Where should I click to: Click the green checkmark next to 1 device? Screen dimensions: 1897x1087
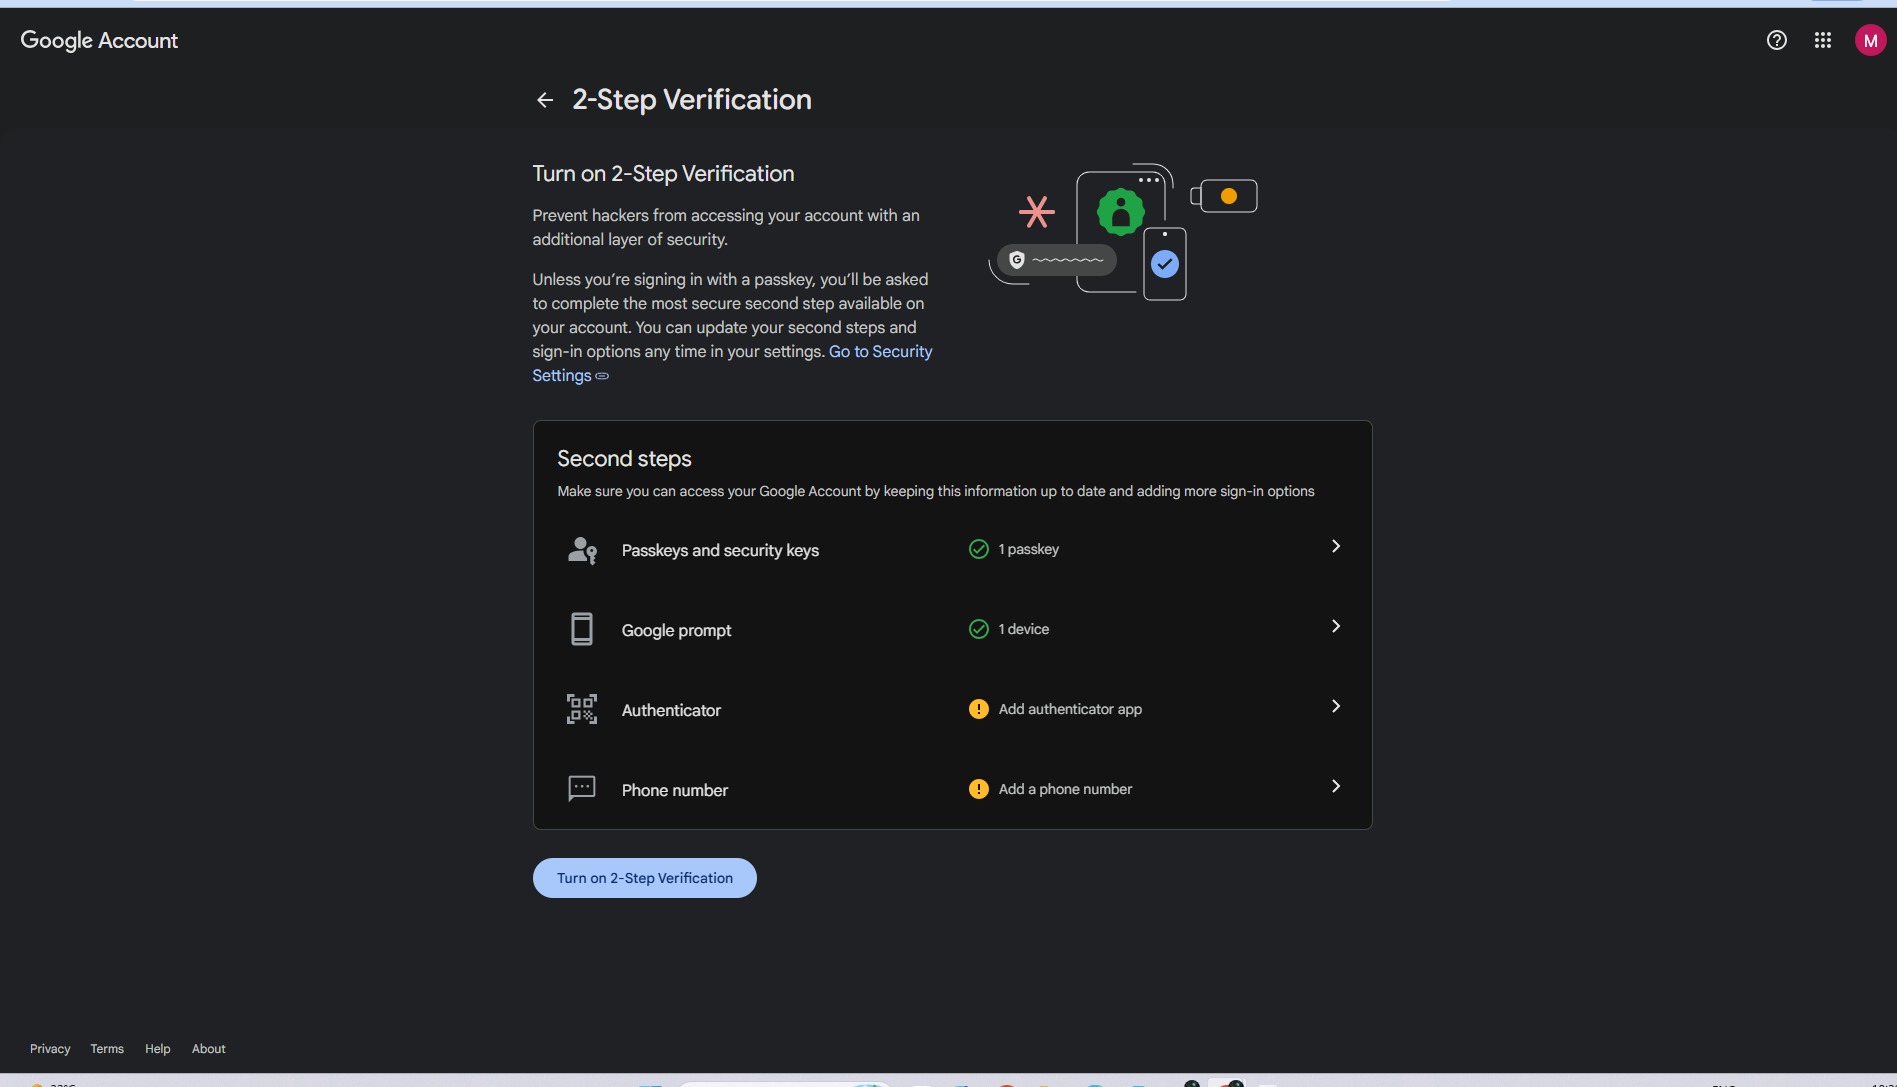[979, 629]
